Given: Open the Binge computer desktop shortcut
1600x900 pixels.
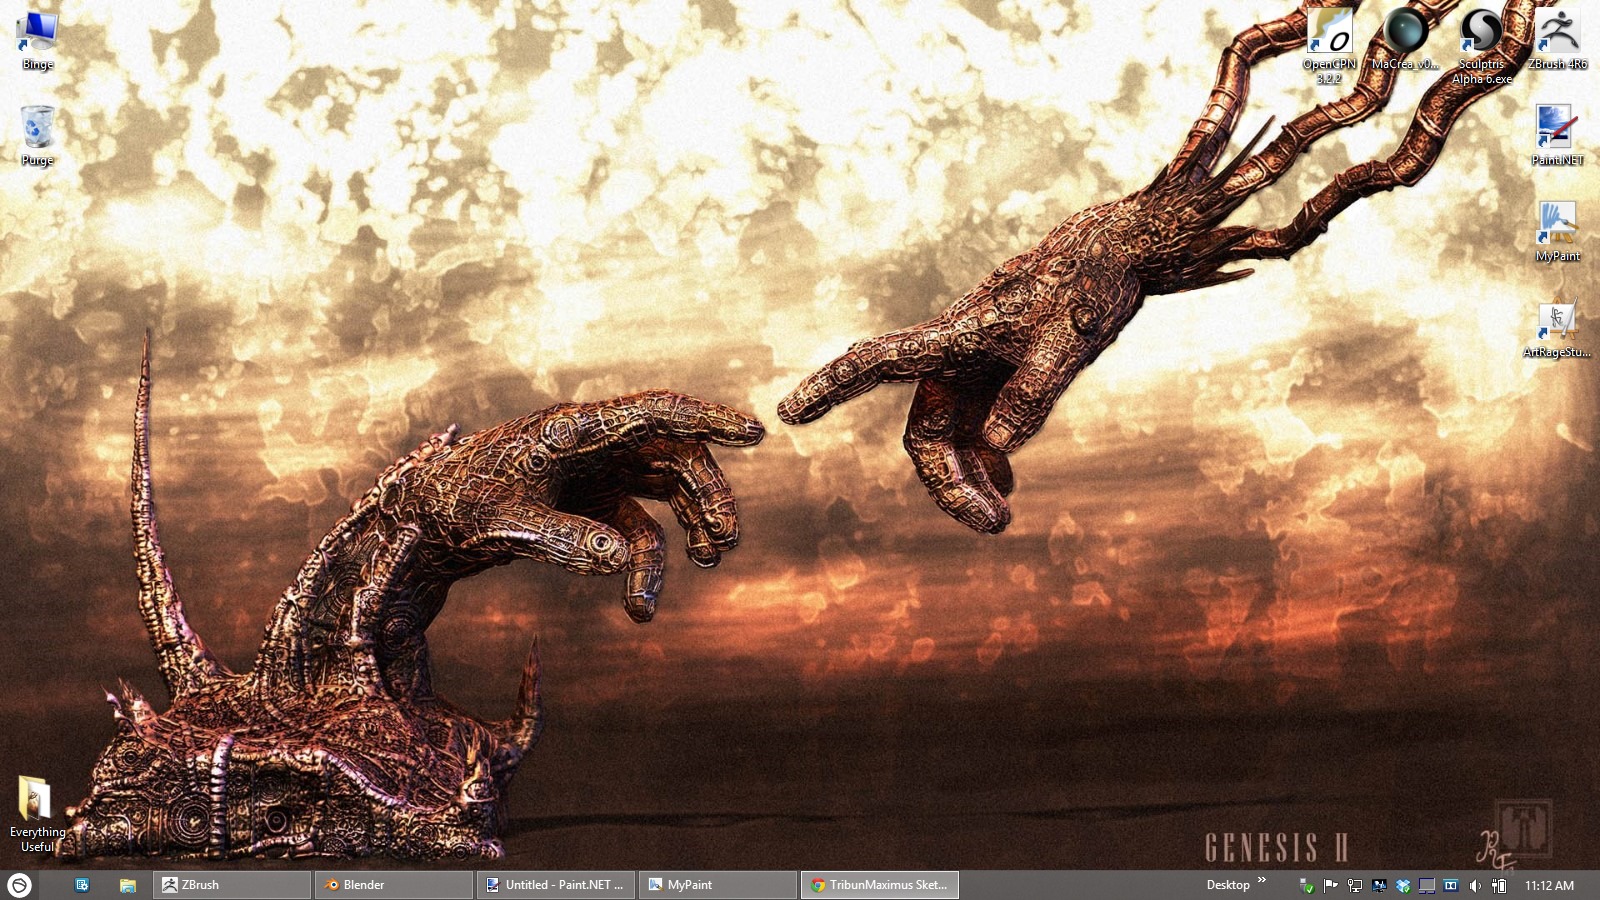Looking at the screenshot, I should point(37,39).
